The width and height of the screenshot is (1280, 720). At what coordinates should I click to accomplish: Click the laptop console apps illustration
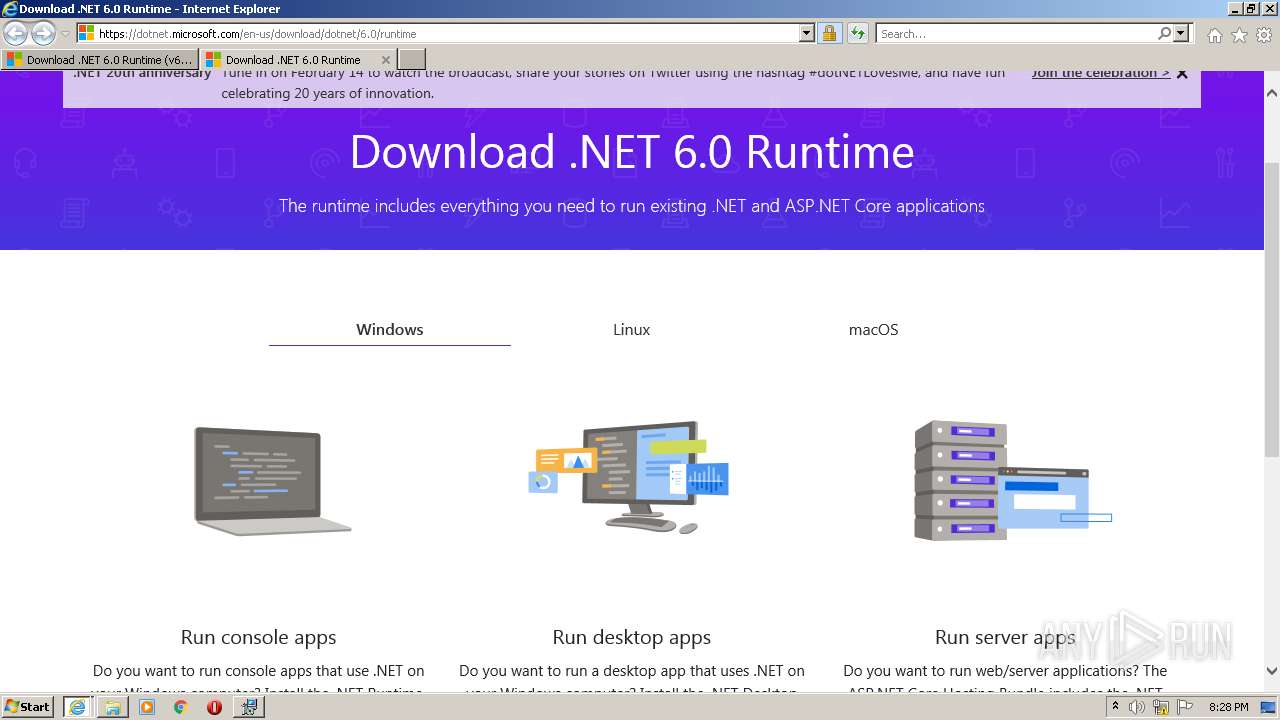pos(272,481)
